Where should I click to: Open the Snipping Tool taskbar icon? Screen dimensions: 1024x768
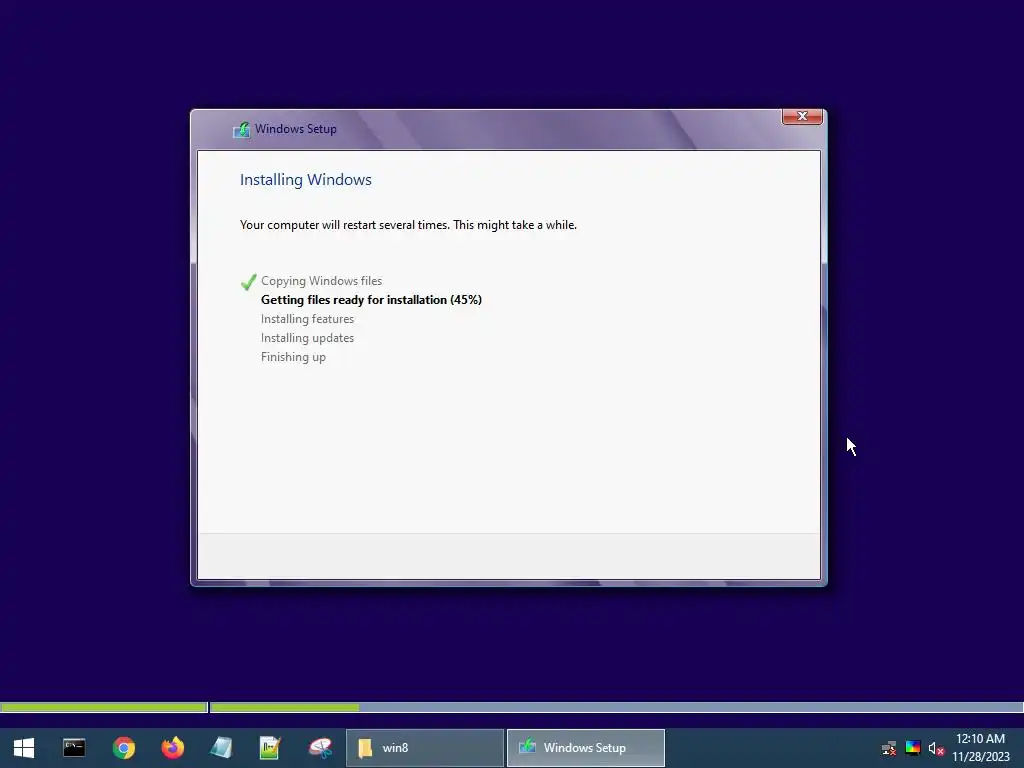coord(320,748)
